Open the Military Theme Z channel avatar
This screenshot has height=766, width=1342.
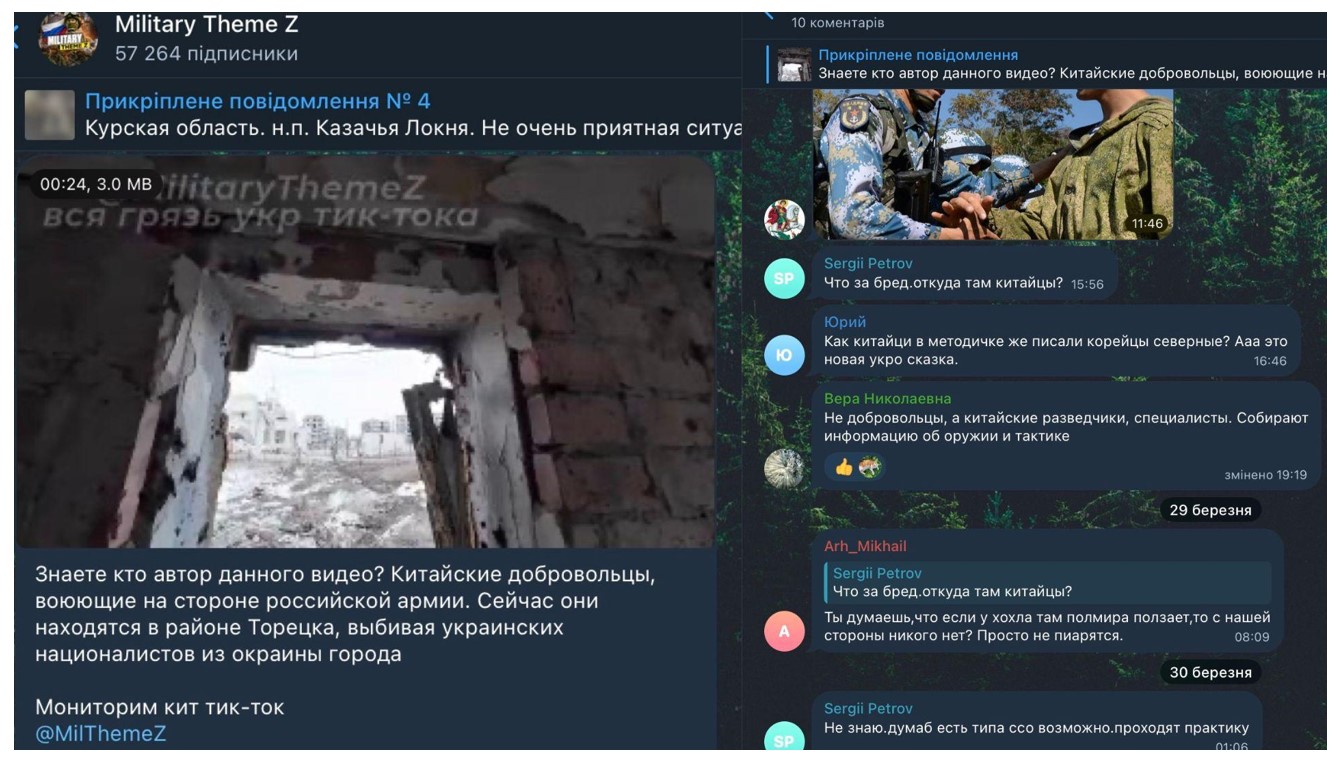(x=68, y=39)
